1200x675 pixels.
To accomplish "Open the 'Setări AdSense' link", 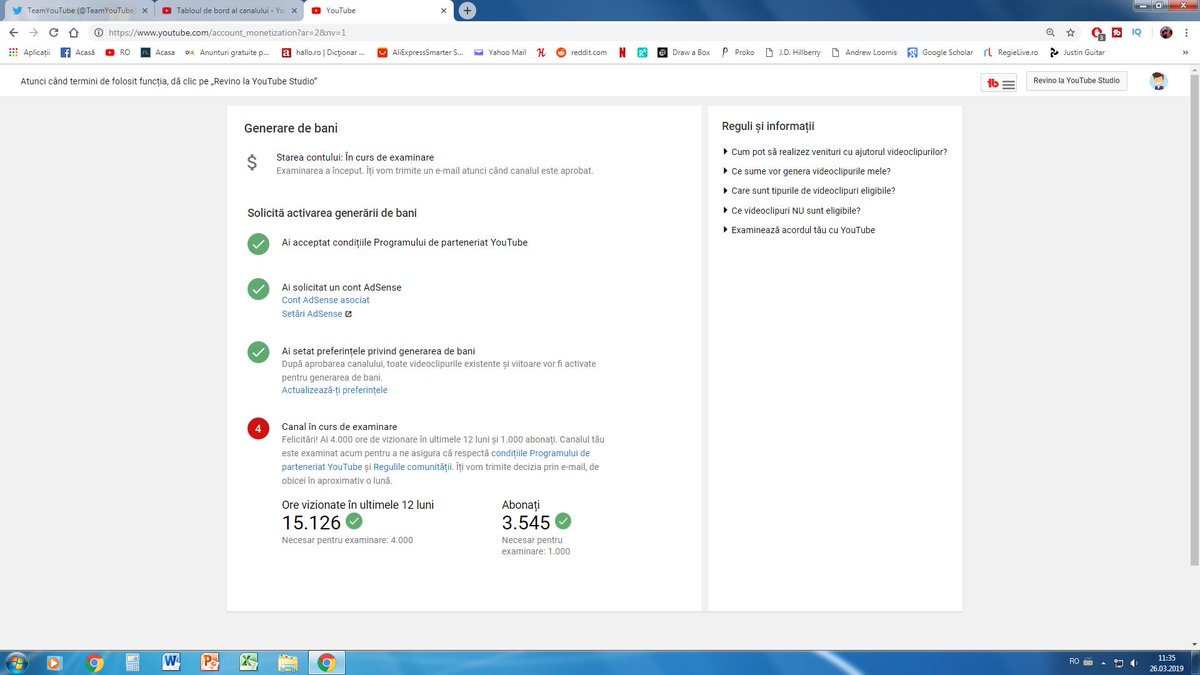I will (x=316, y=314).
